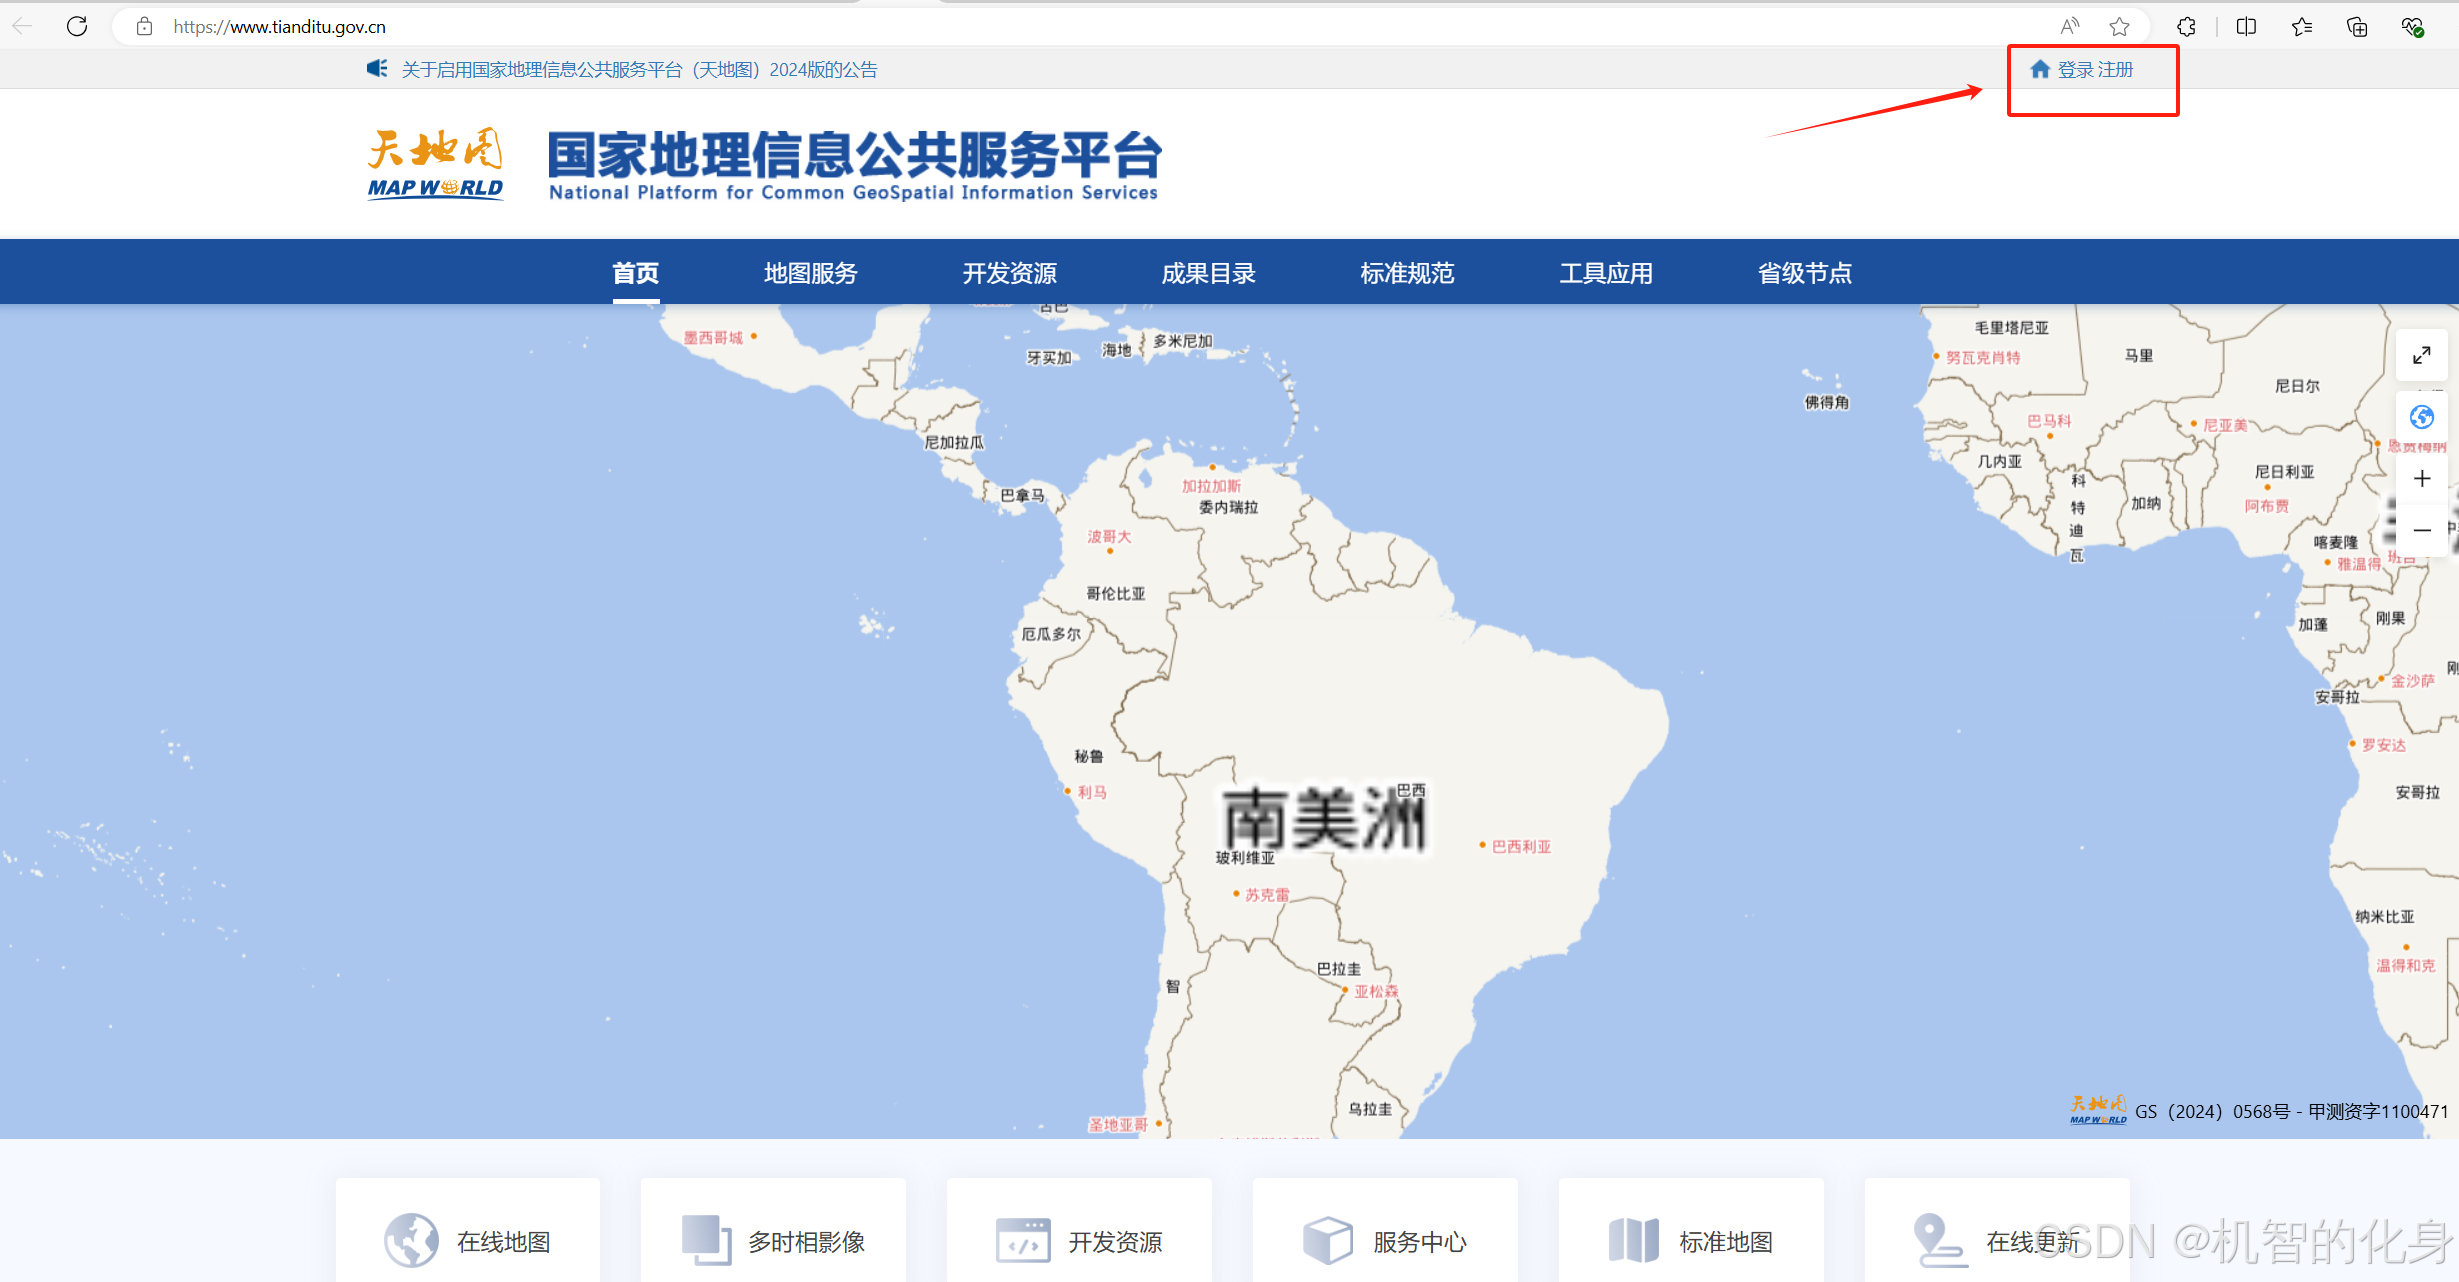Click the home icon beside 登录
The image size is (2459, 1282).
(x=2040, y=69)
